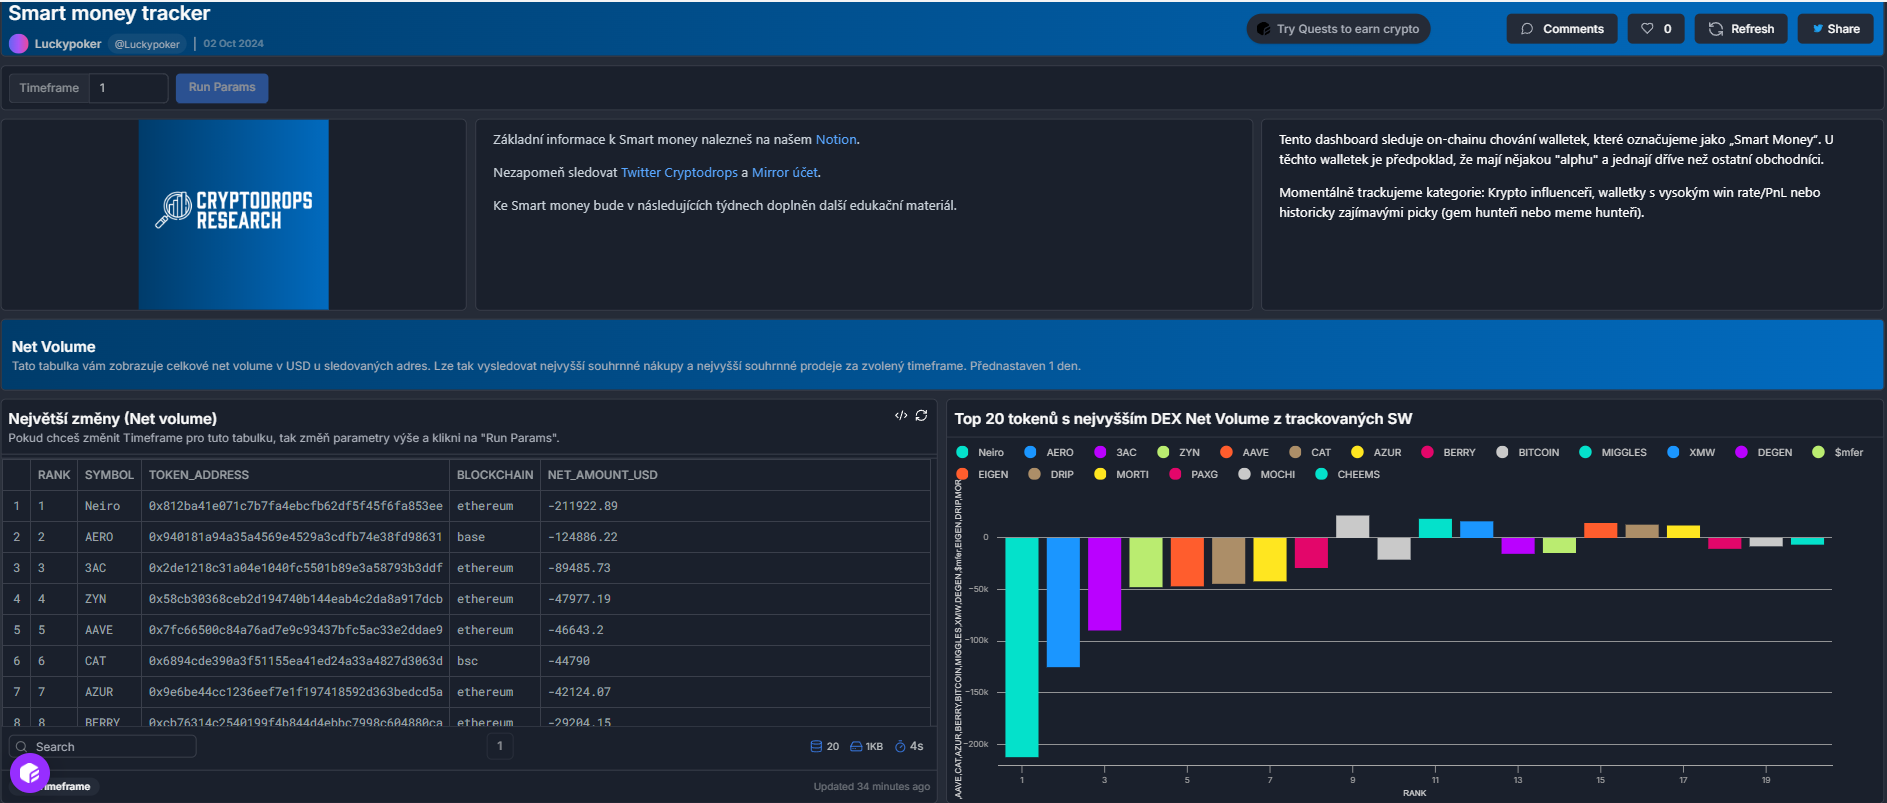This screenshot has height=803, width=1887.
Task: Sort table by NET_AMOUNT_USD column header
Action: 602,475
